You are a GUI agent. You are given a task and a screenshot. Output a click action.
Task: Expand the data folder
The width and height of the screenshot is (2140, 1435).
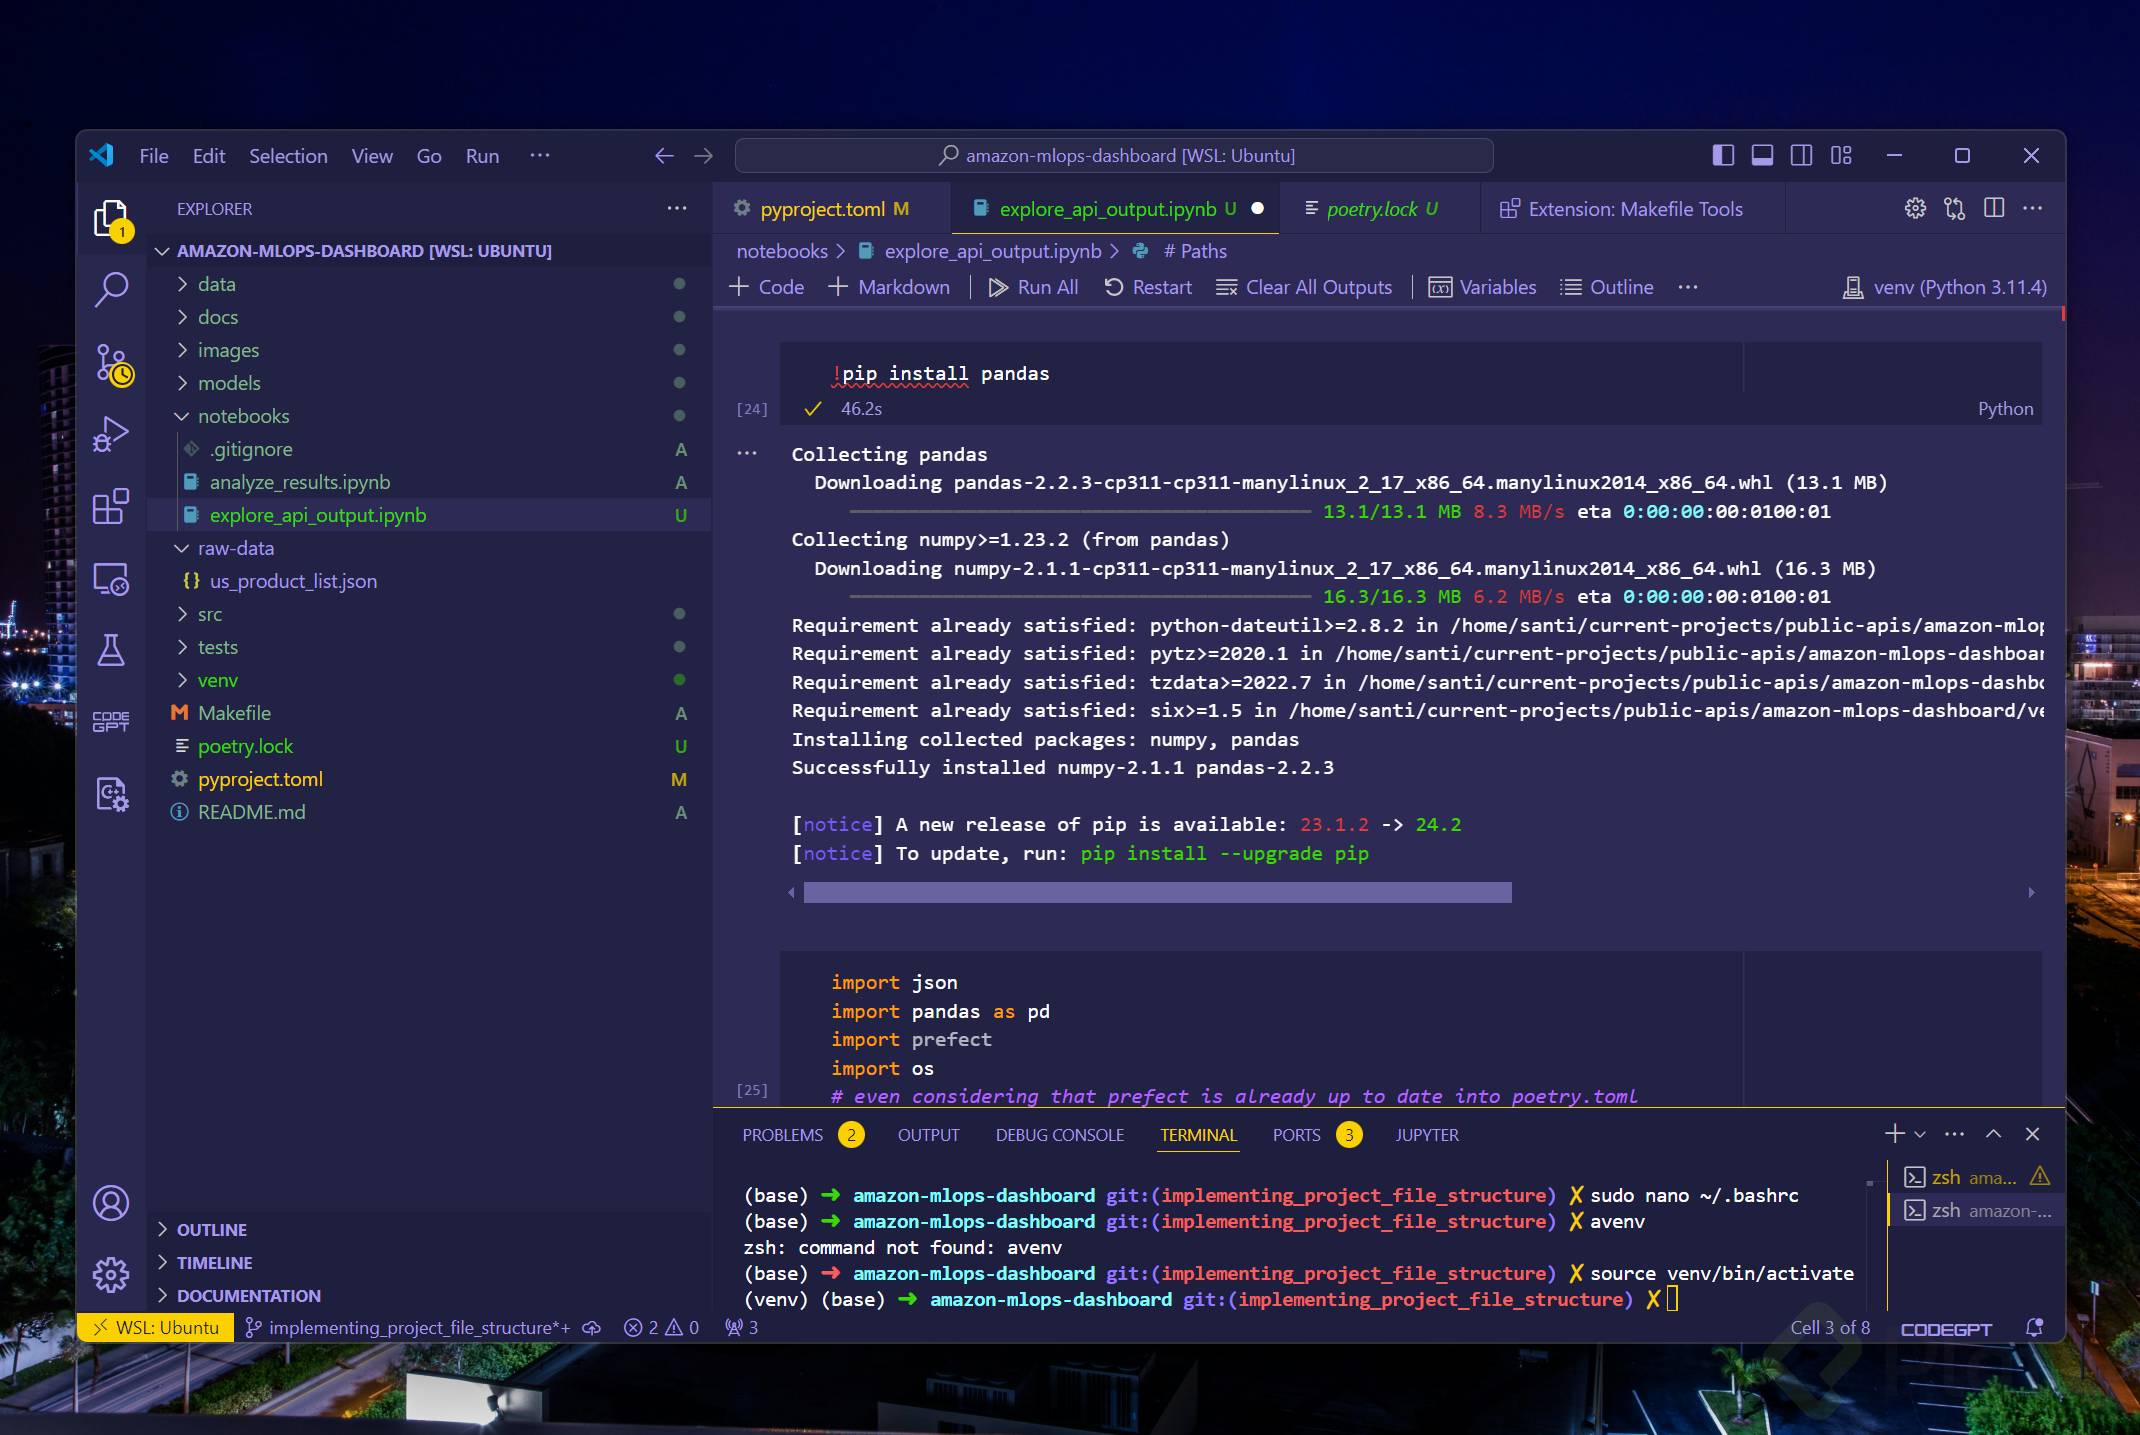click(x=216, y=284)
